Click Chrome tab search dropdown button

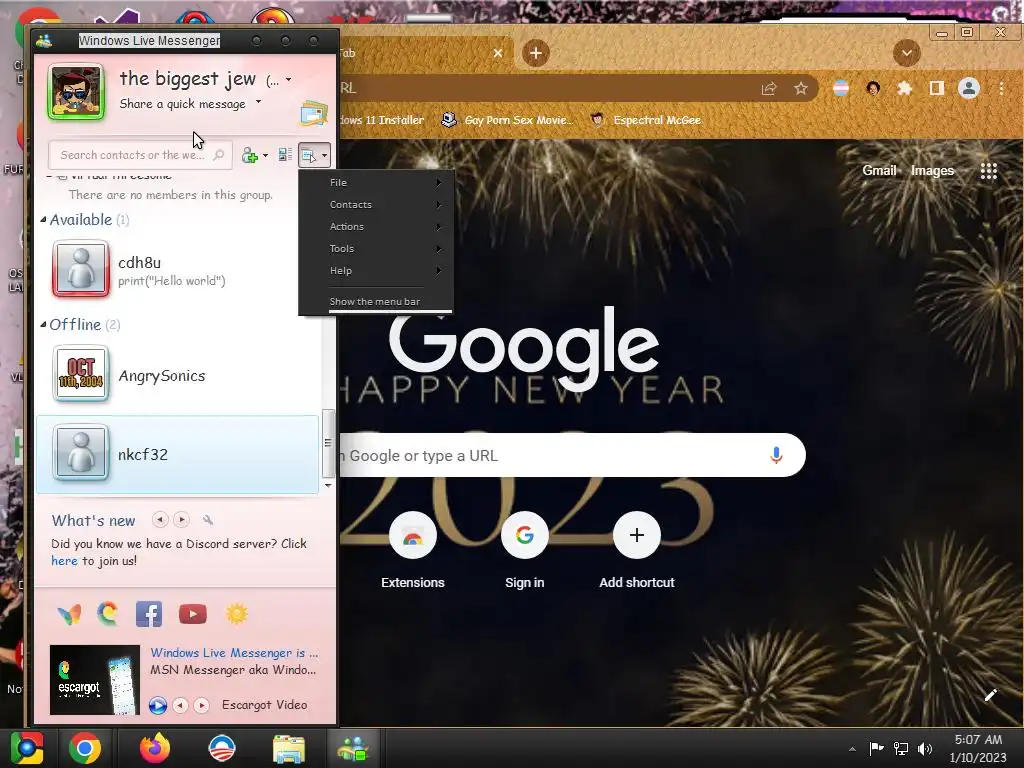[906, 53]
